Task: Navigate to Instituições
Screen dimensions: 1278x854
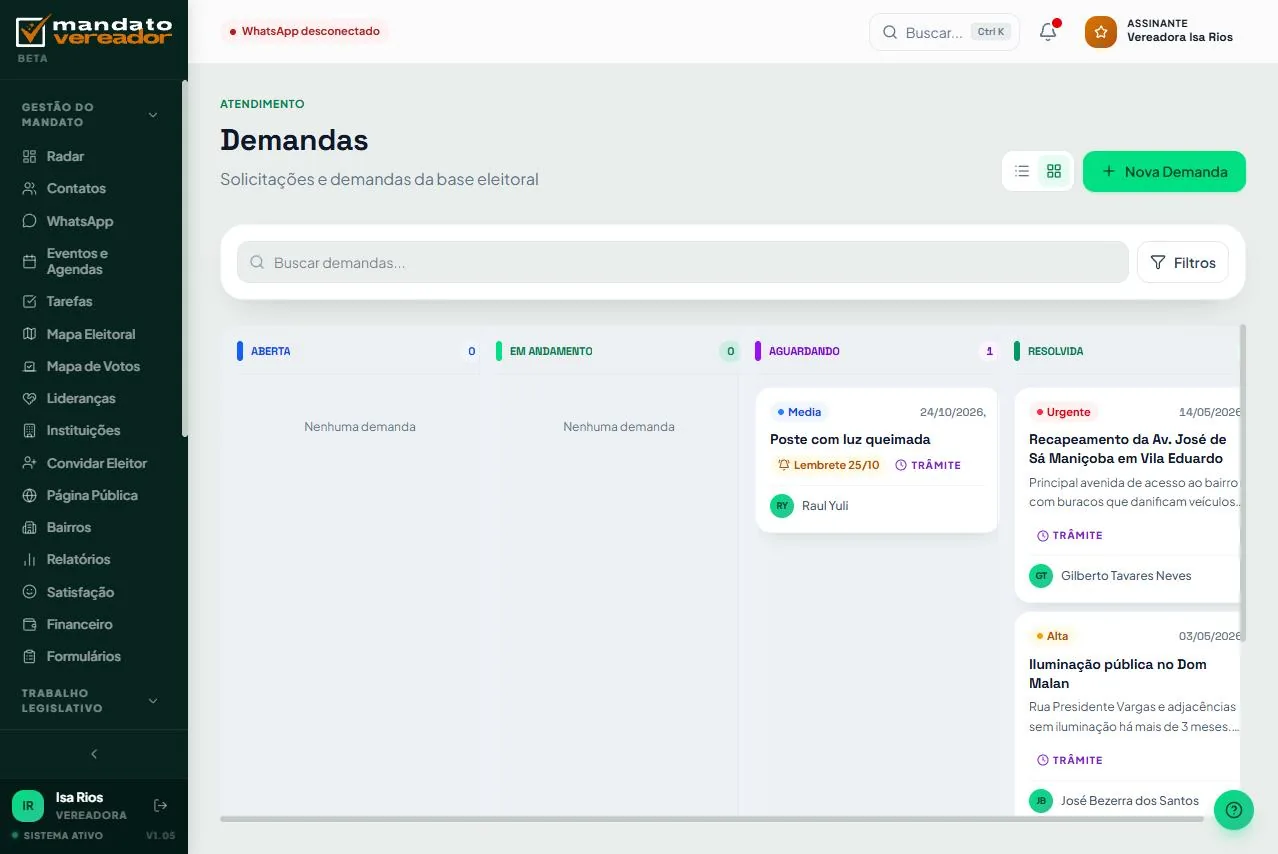Action: click(94, 430)
